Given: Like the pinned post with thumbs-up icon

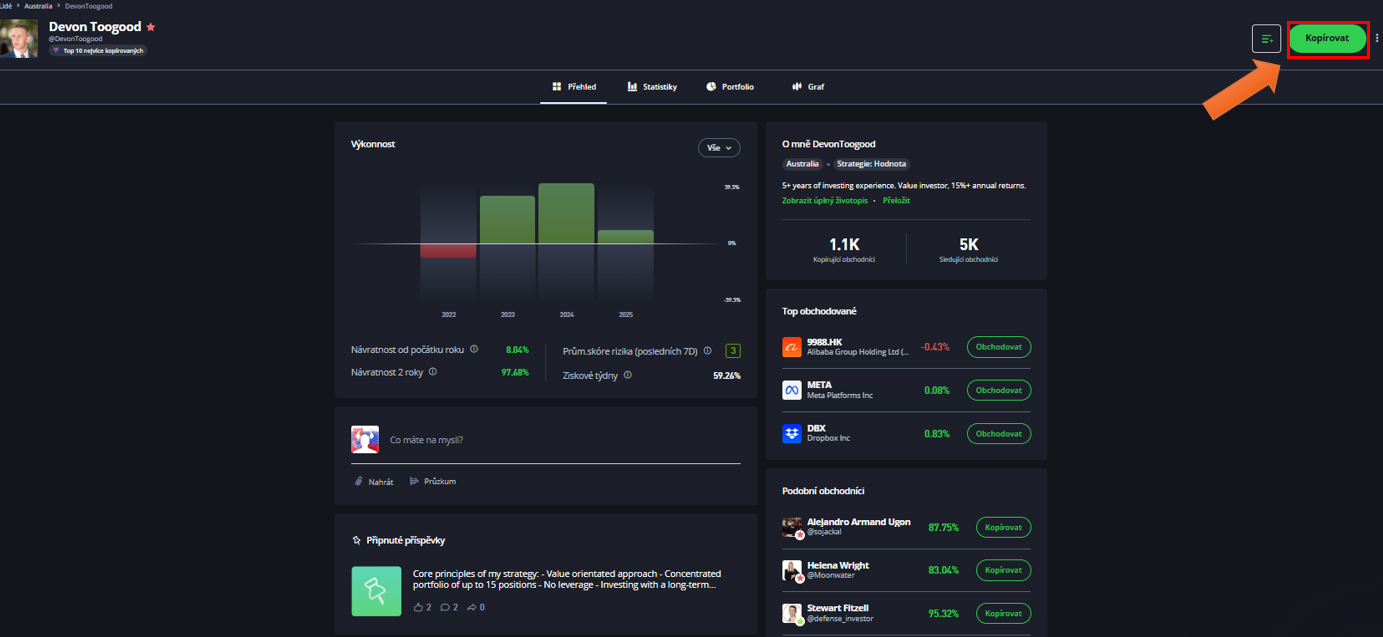Looking at the screenshot, I should 419,607.
